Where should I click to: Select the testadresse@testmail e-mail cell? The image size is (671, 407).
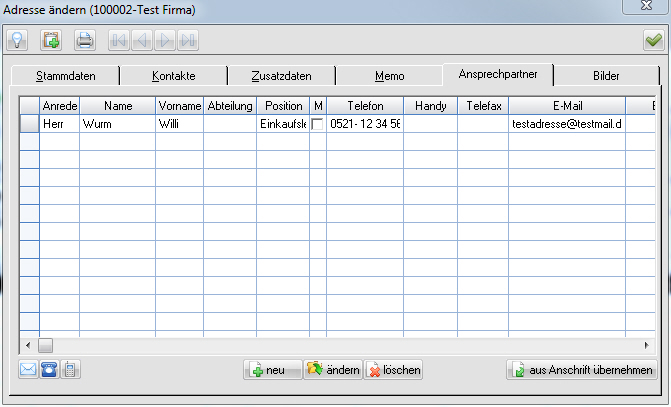(x=567, y=124)
